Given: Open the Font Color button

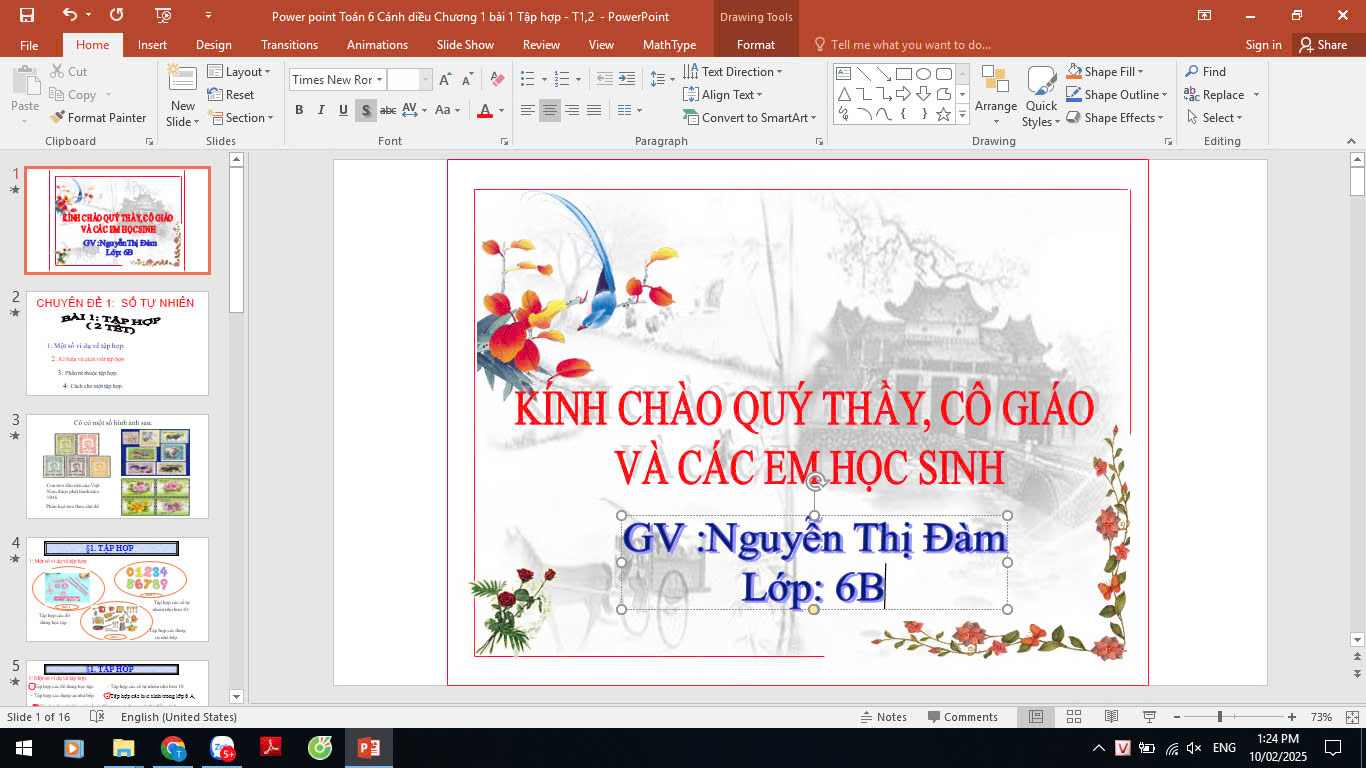Looking at the screenshot, I should (486, 110).
